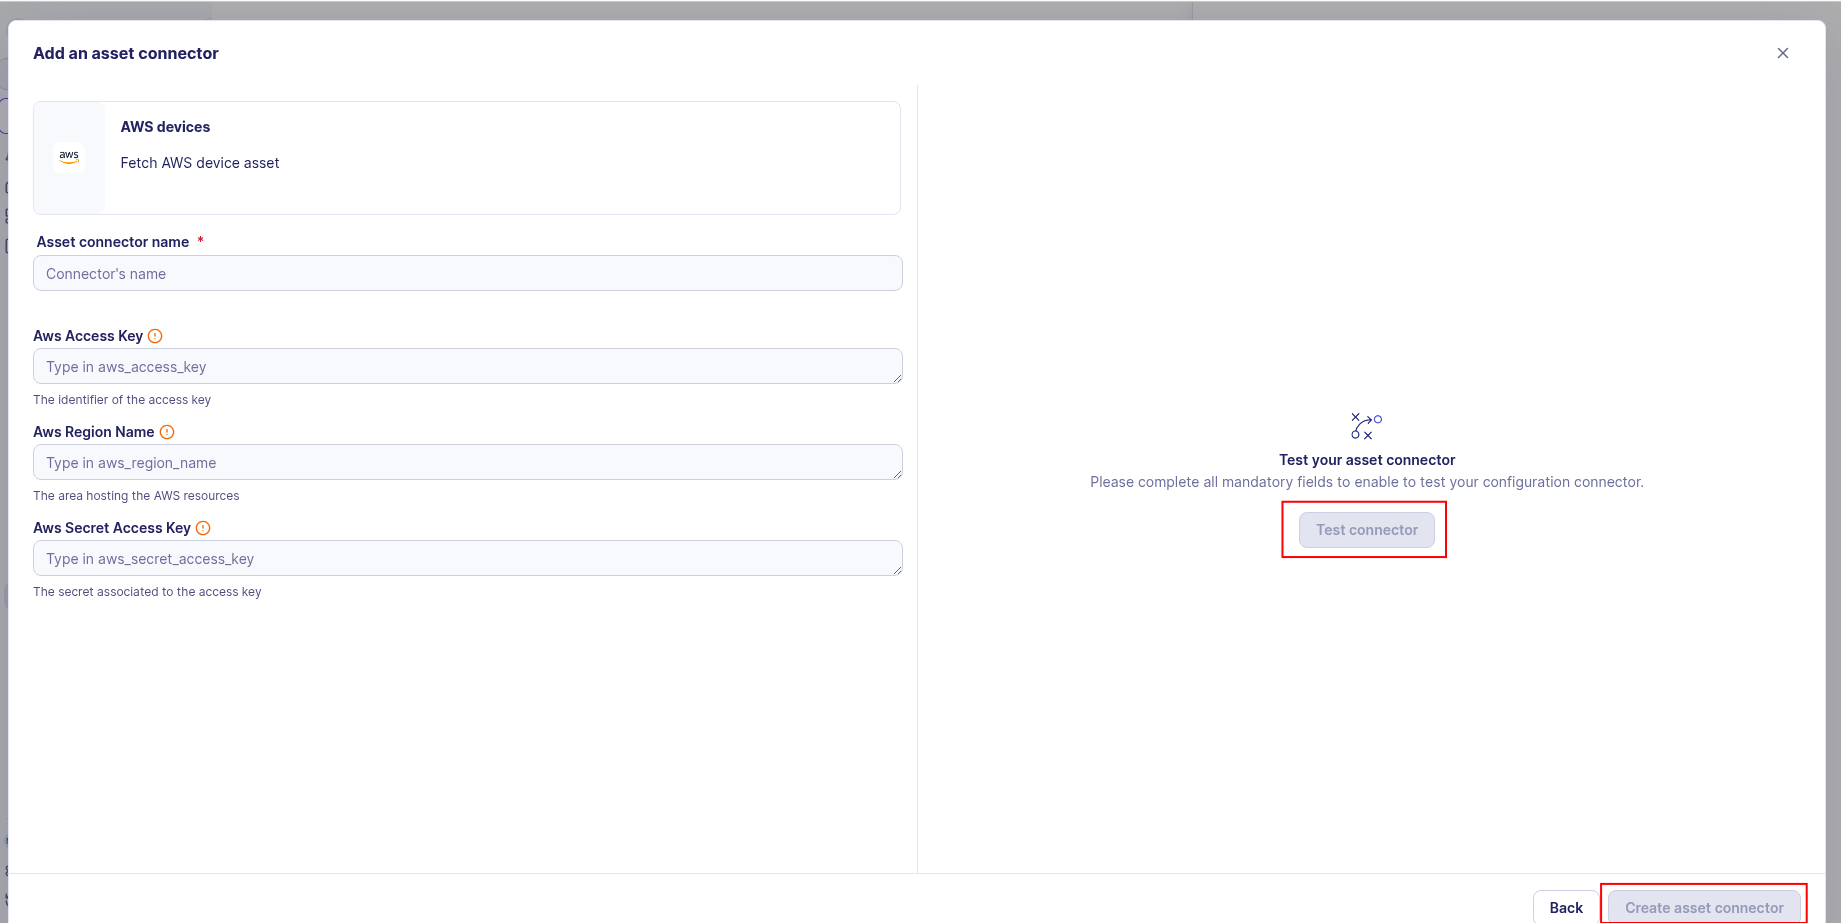Click resize handle of Aws Secret Access Key field
1841x923 pixels.
coord(897,570)
